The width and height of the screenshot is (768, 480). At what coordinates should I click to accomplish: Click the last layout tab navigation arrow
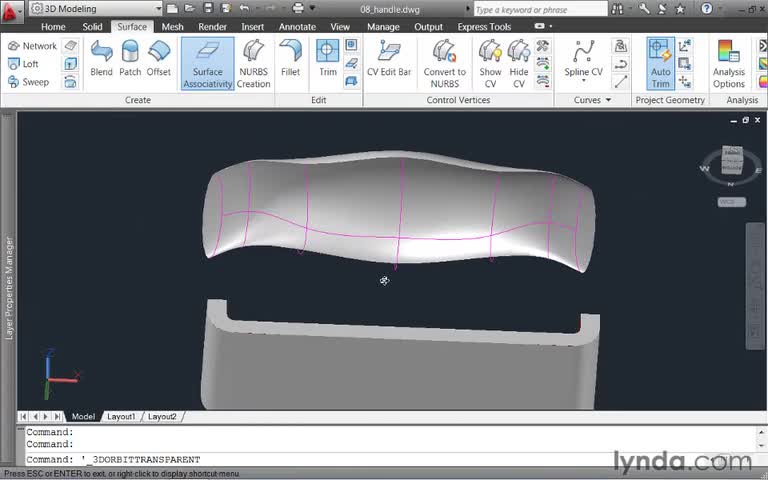57,416
